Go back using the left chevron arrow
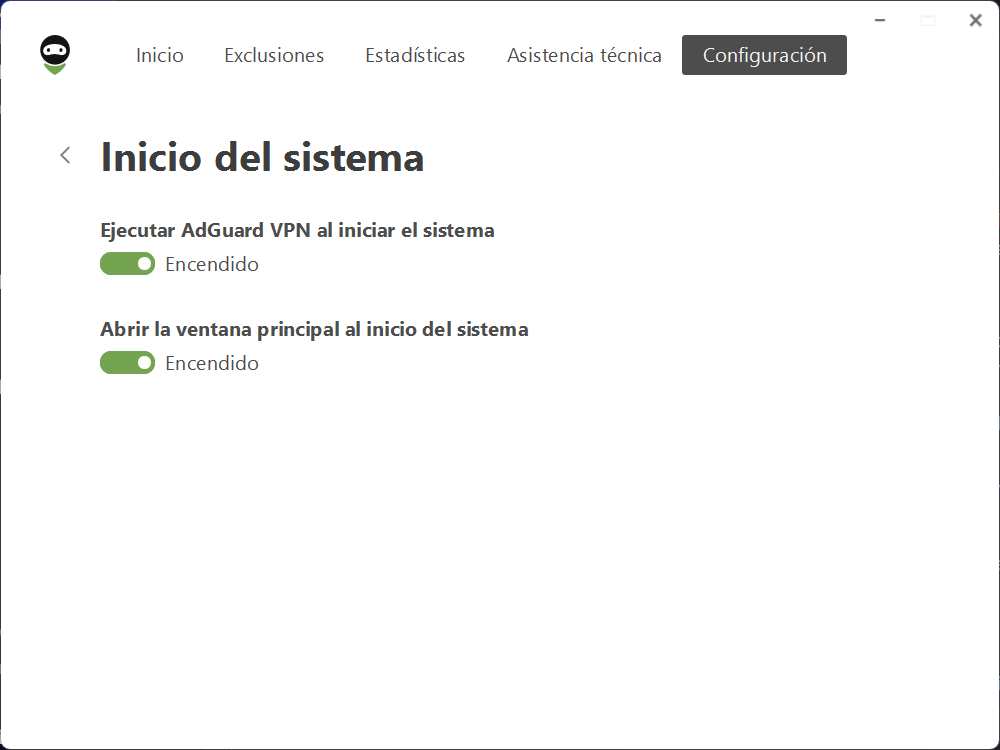Image resolution: width=1000 pixels, height=750 pixels. point(65,155)
